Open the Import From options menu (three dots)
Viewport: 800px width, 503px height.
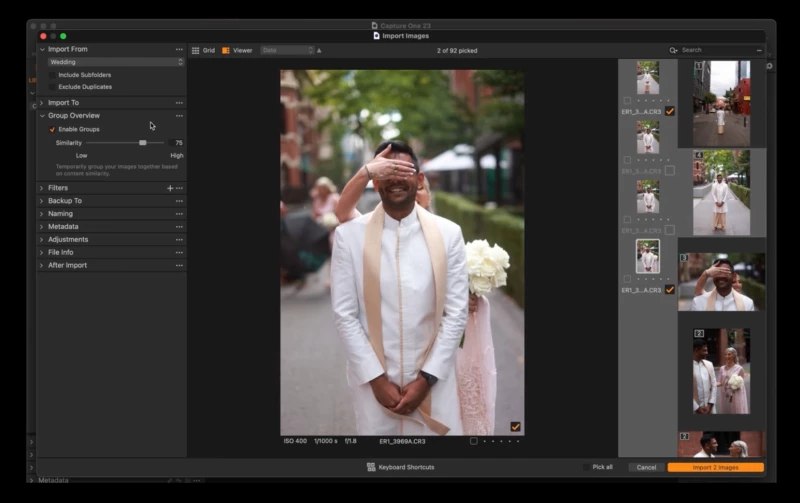point(179,49)
